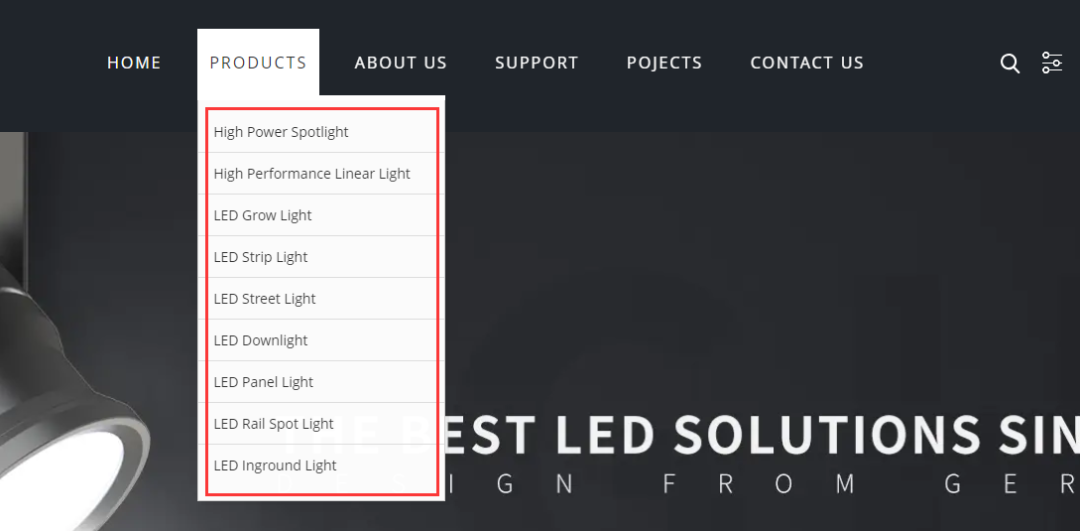
Task: Open the LED Downlight product category
Action: (x=261, y=341)
